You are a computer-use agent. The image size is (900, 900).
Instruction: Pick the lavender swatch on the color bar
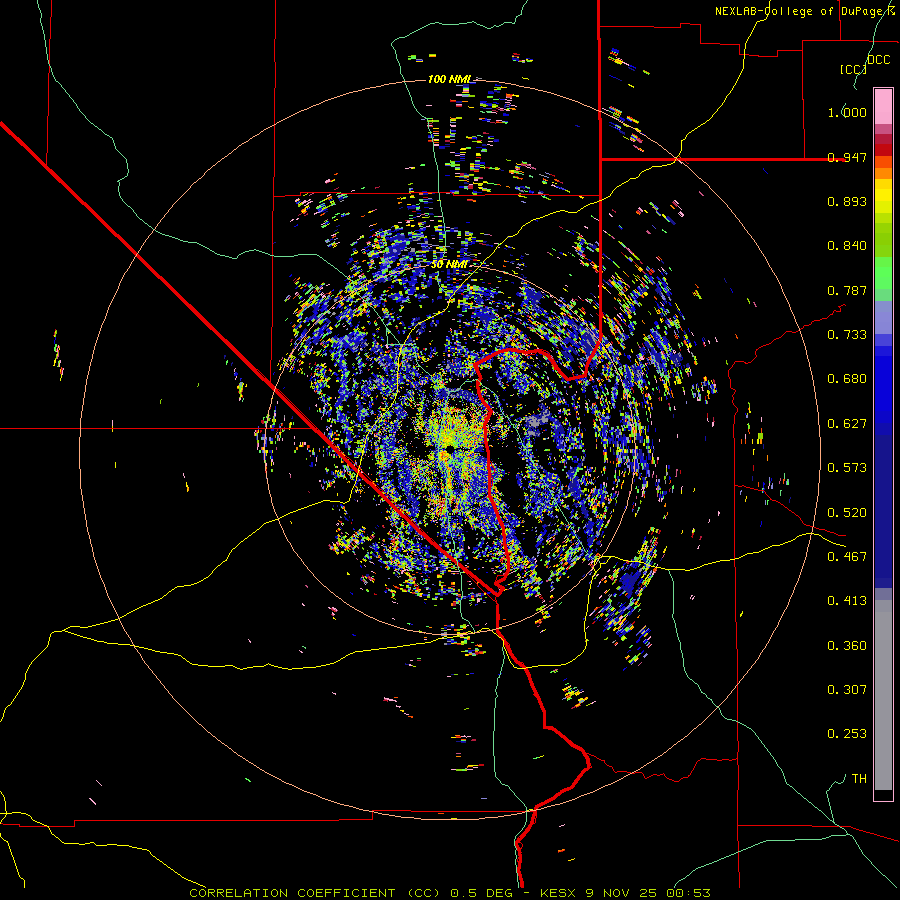point(883,317)
